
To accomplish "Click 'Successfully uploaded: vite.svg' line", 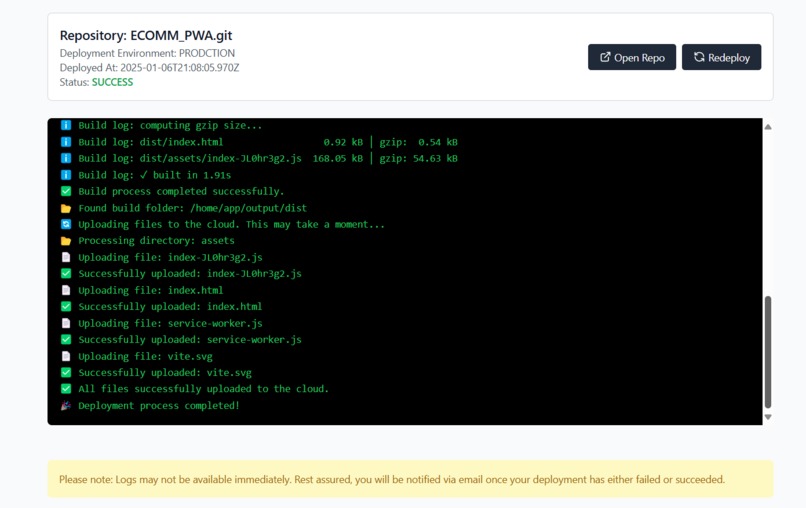I will click(x=165, y=373).
